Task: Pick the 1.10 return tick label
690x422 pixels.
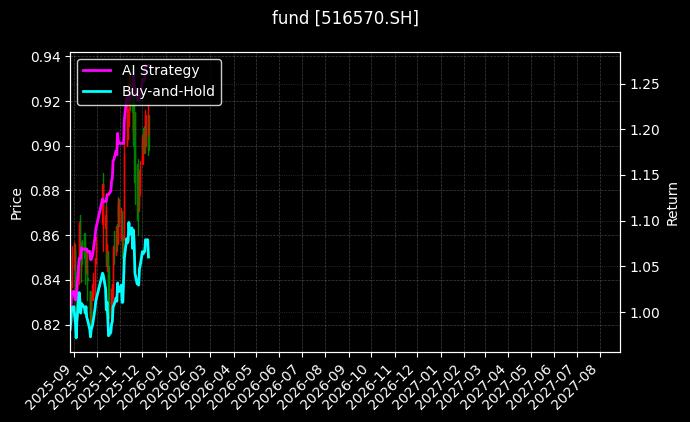Action: 645,221
